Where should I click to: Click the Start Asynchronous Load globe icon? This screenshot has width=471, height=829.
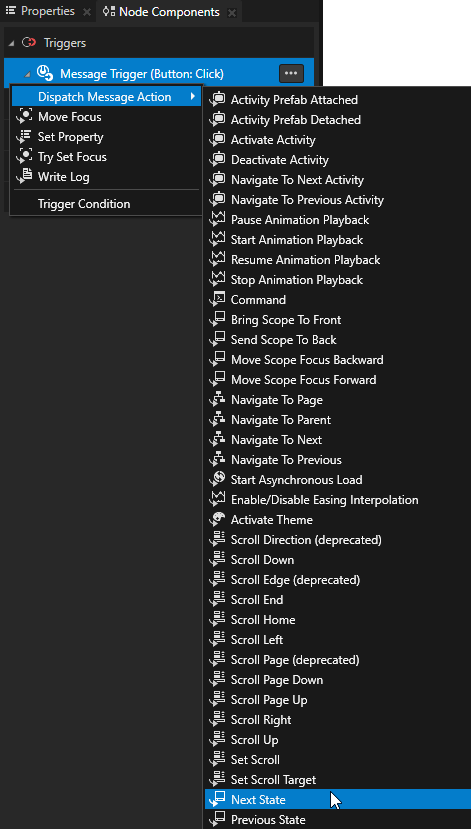217,480
